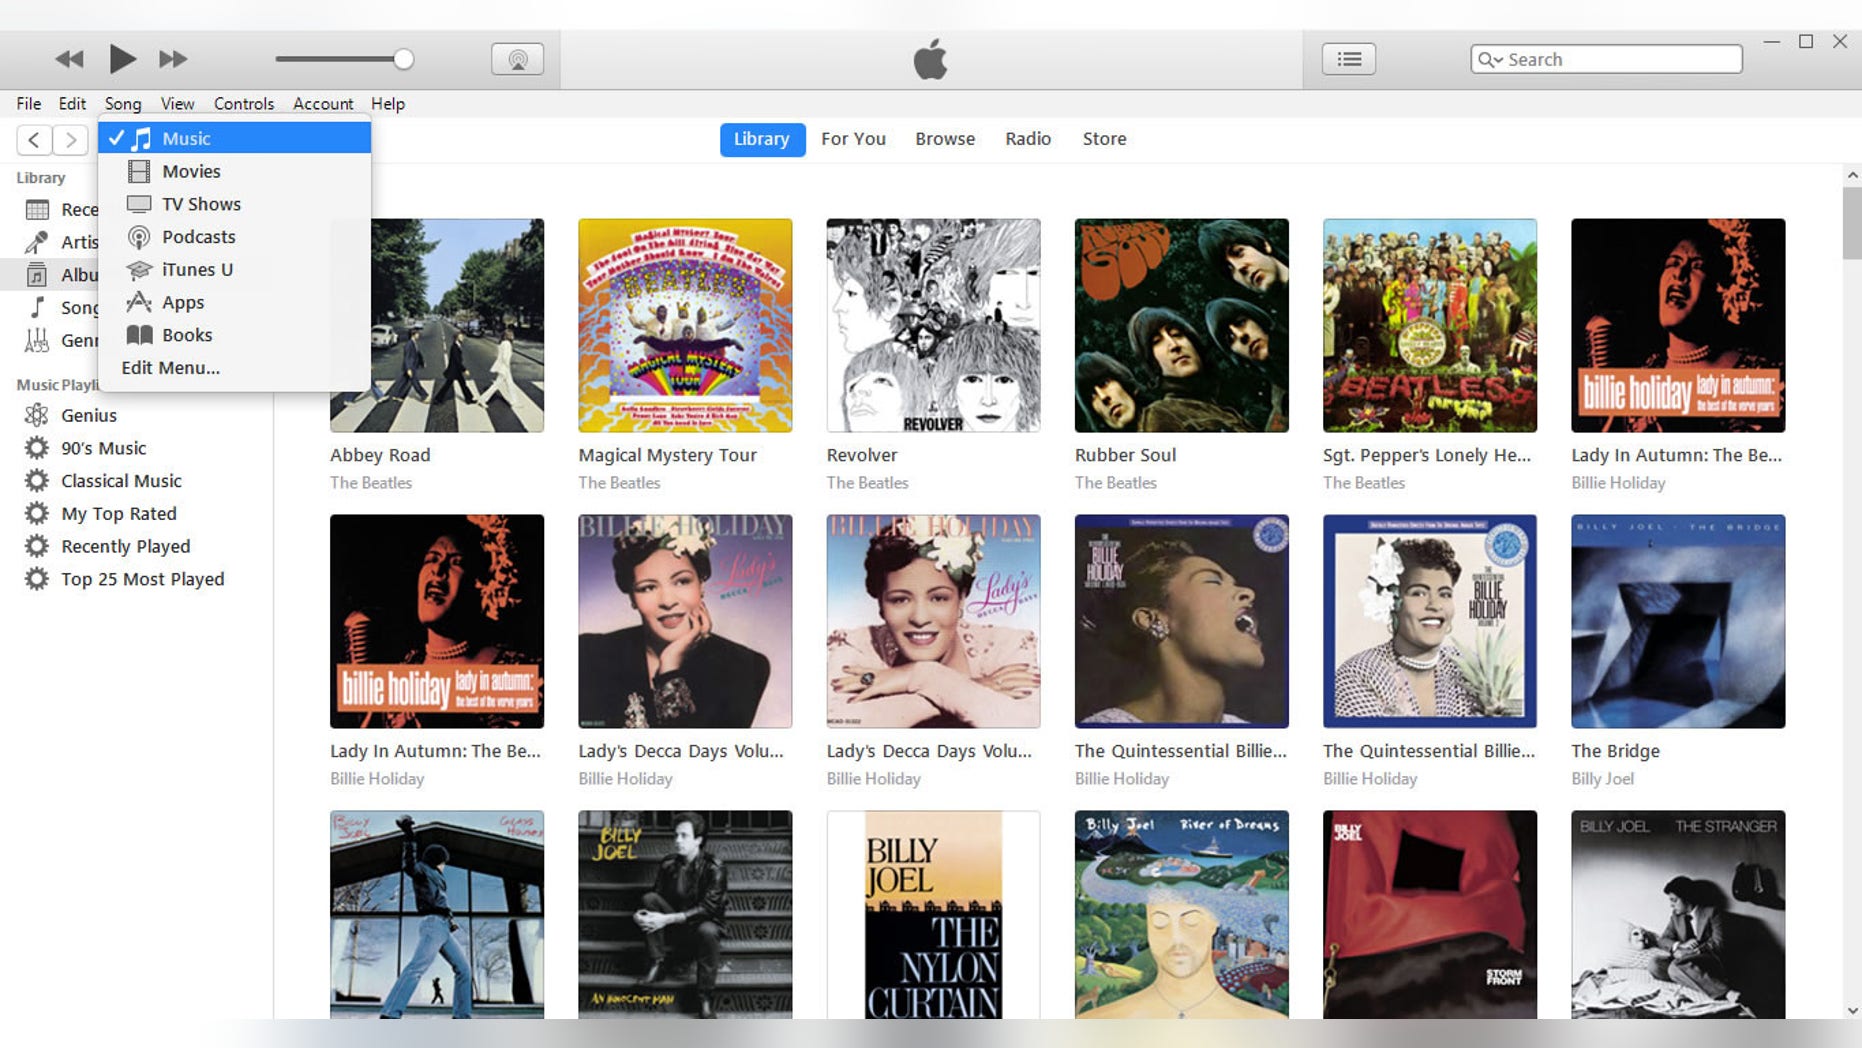The image size is (1862, 1048).
Task: Open the Controls menu
Action: (x=244, y=104)
